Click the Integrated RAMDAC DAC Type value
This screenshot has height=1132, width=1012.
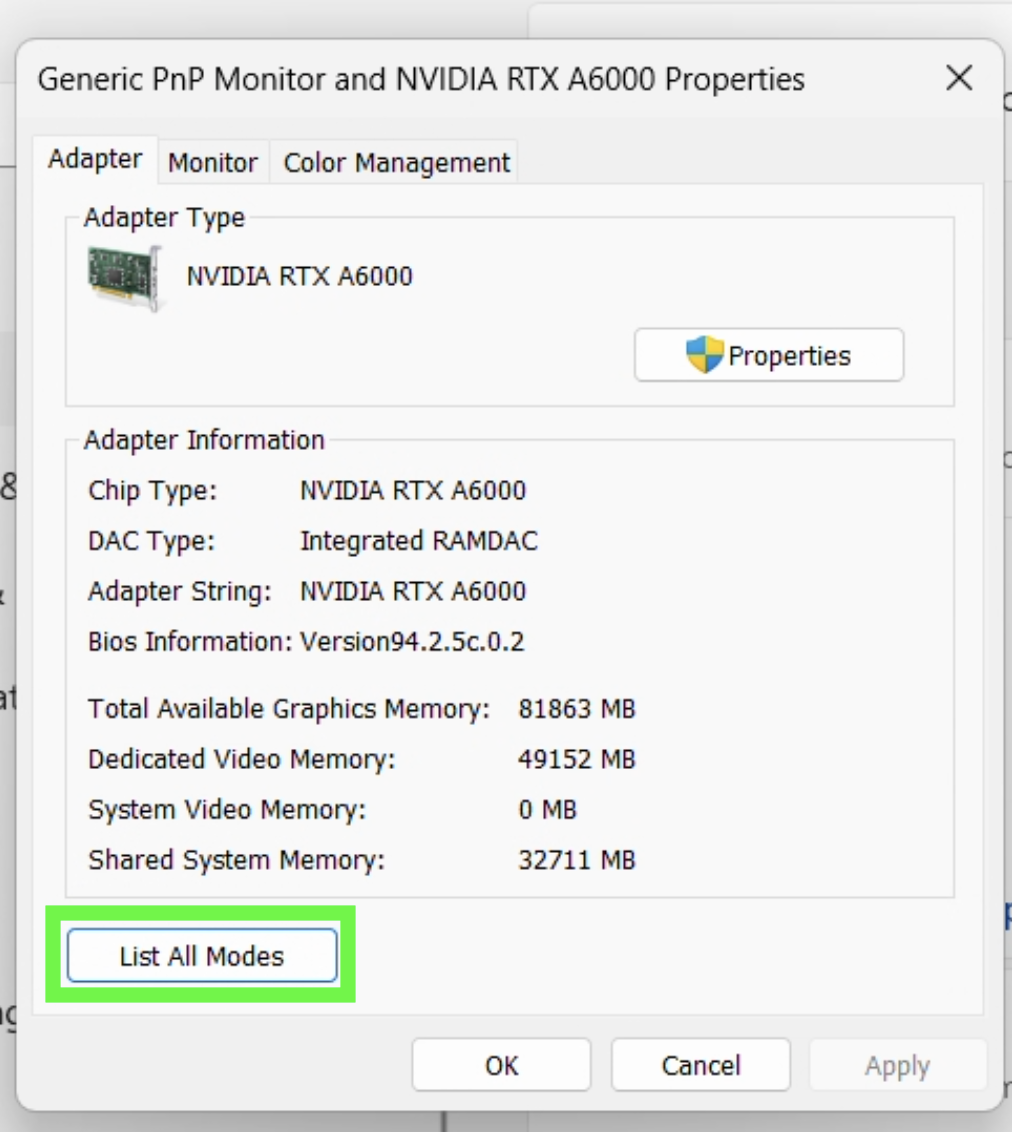(x=418, y=541)
